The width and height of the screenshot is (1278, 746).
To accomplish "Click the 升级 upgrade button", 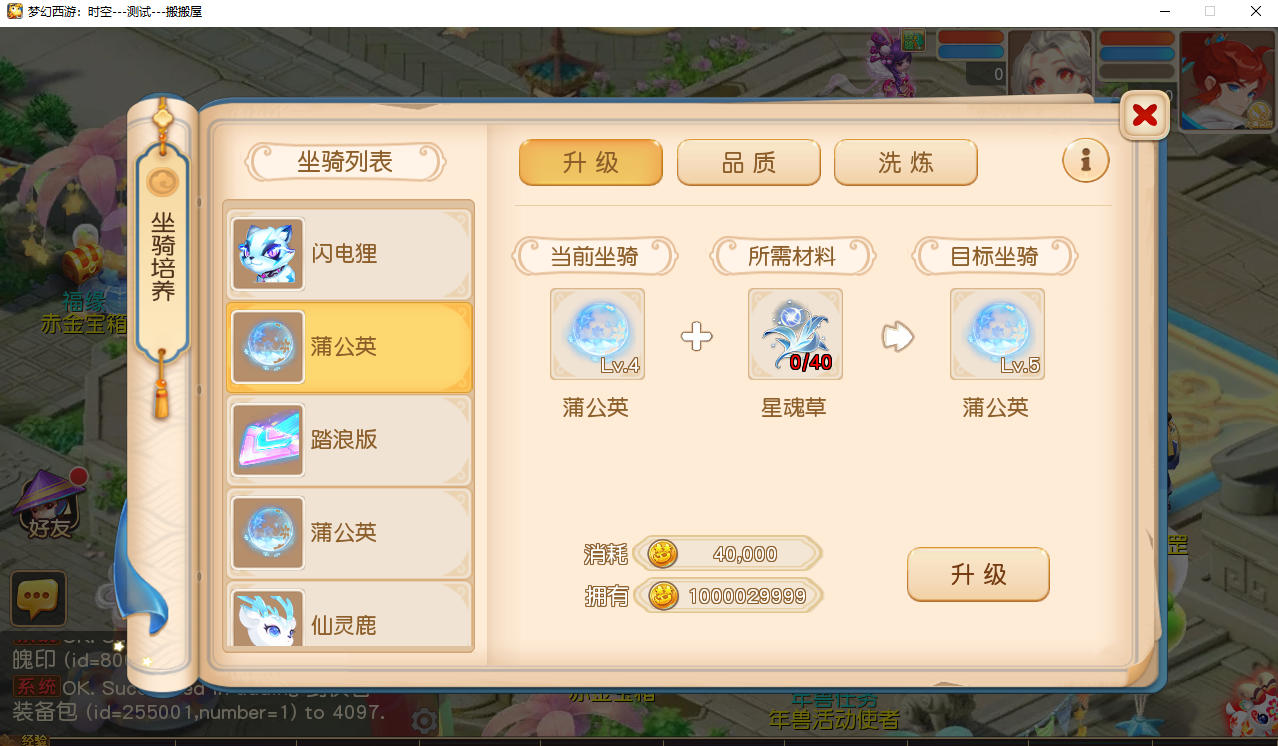I will 978,574.
